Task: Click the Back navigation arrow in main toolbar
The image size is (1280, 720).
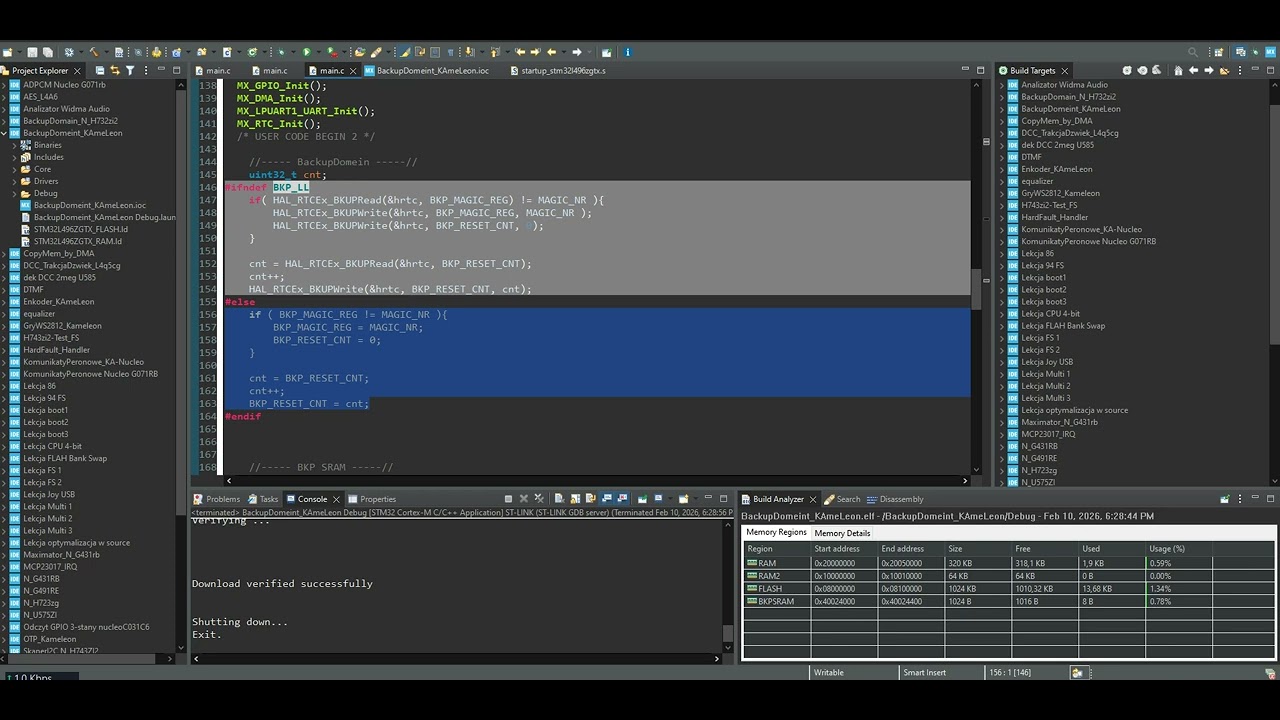Action: click(x=551, y=52)
